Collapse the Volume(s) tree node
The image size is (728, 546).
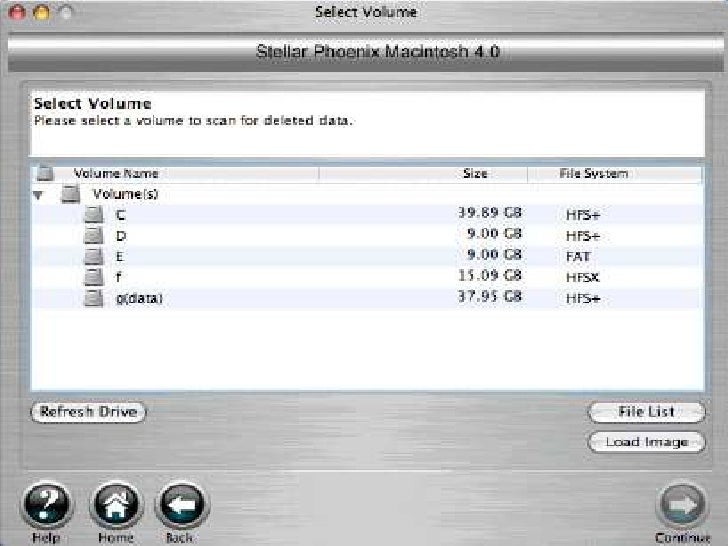(39, 195)
